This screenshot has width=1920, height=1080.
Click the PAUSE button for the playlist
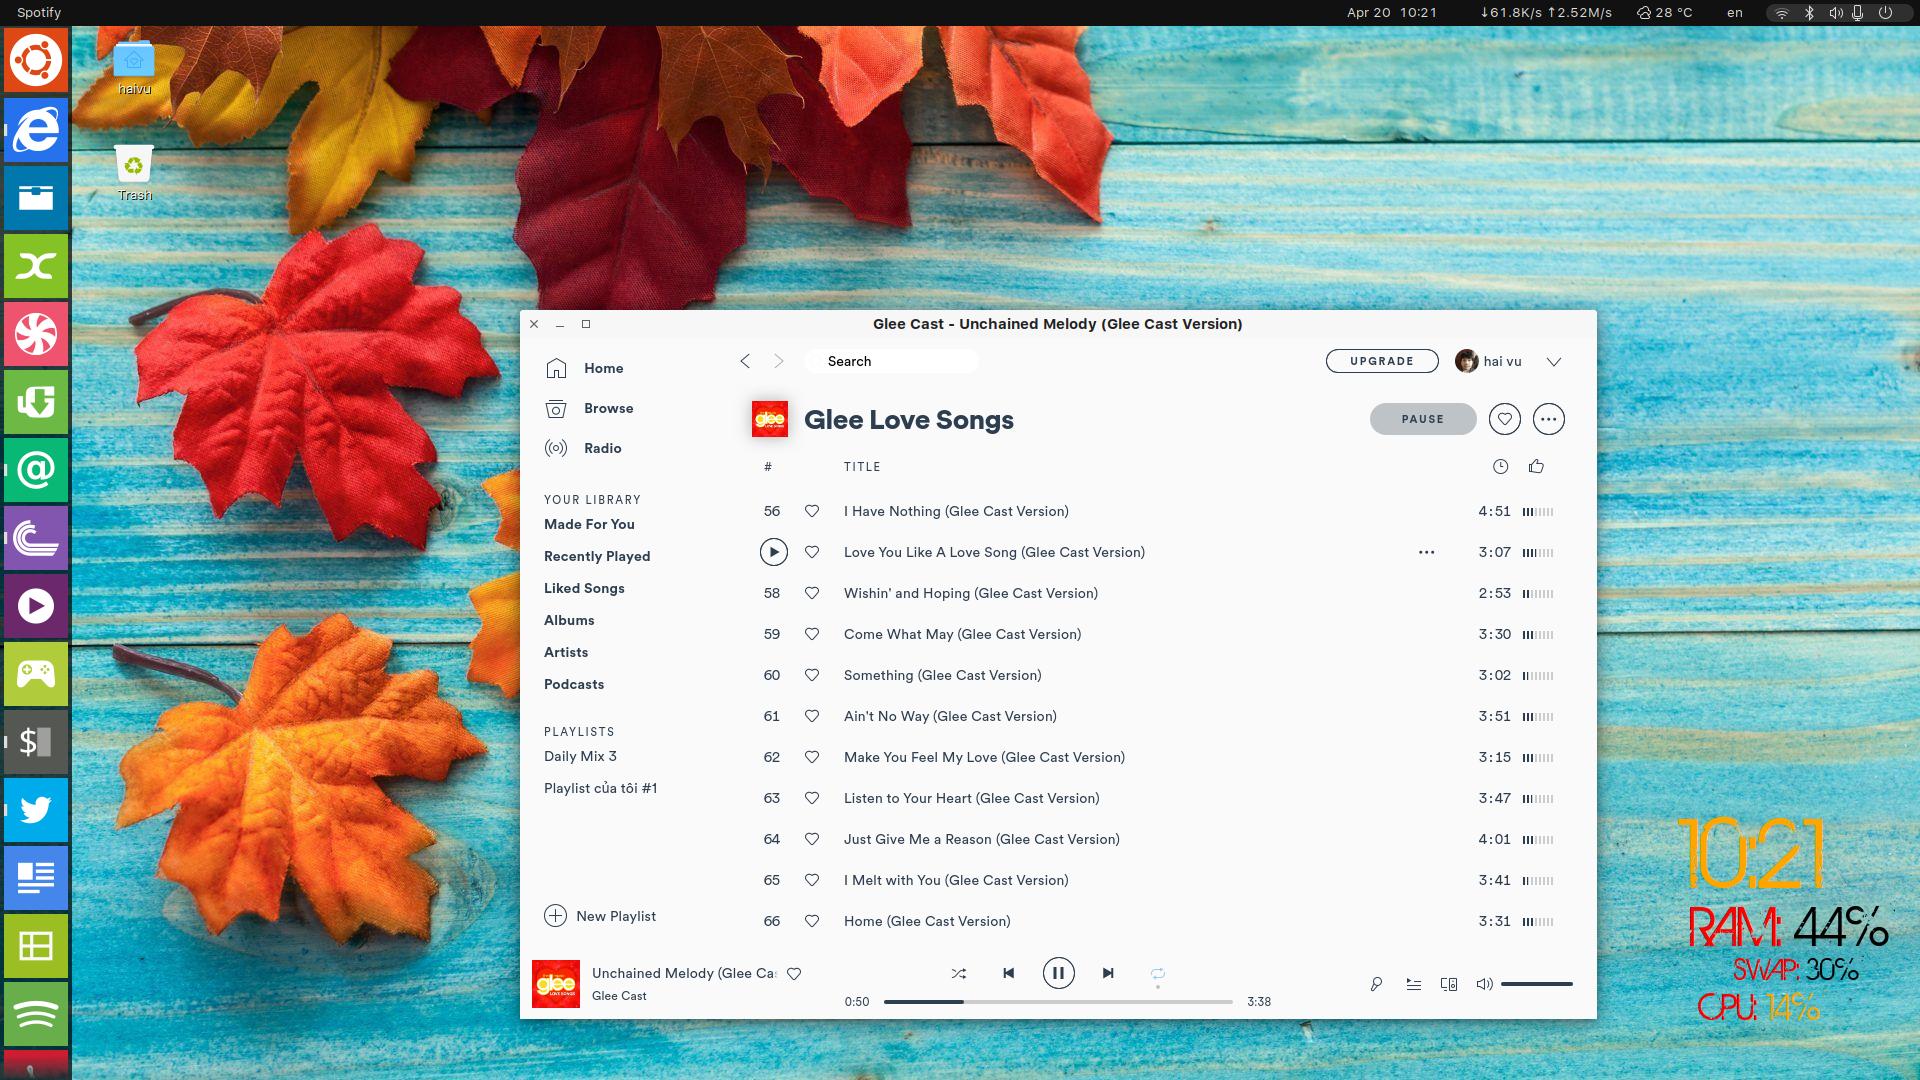1423,419
